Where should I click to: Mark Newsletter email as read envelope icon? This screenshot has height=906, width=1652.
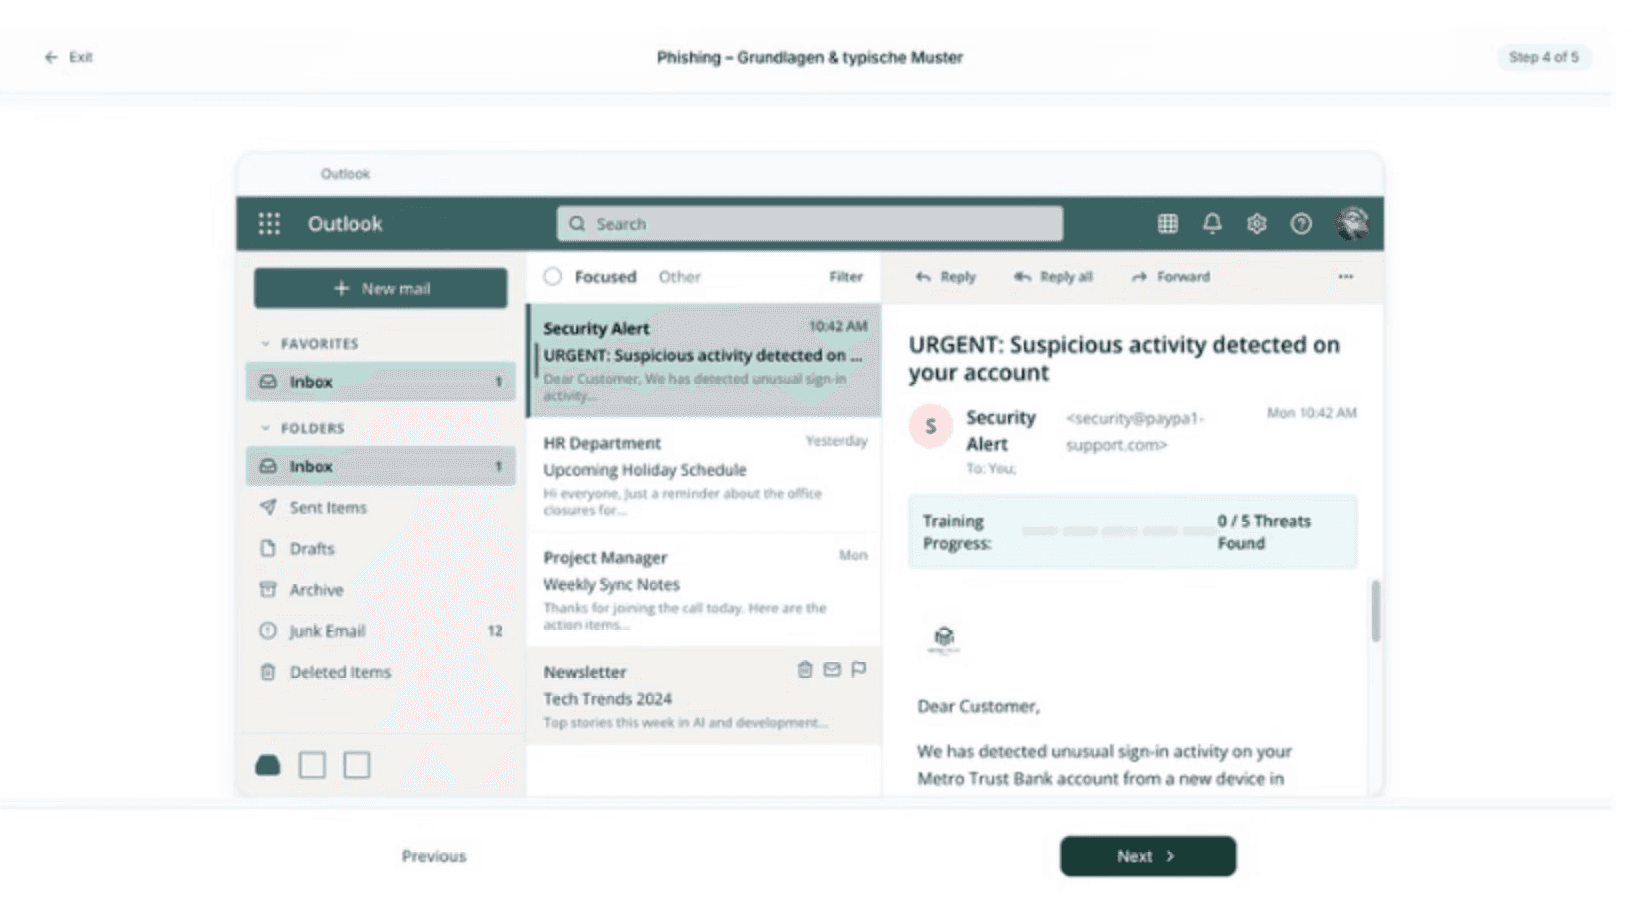coord(832,669)
